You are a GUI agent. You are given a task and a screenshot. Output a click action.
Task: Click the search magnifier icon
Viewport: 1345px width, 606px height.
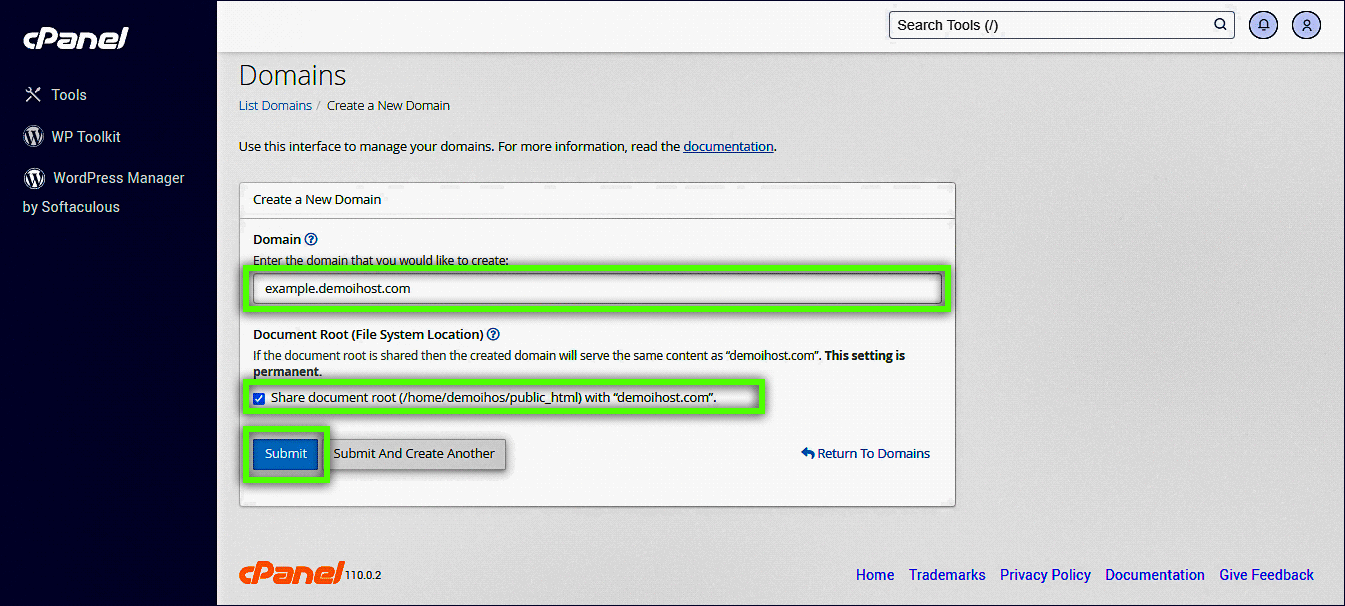[x=1220, y=25]
